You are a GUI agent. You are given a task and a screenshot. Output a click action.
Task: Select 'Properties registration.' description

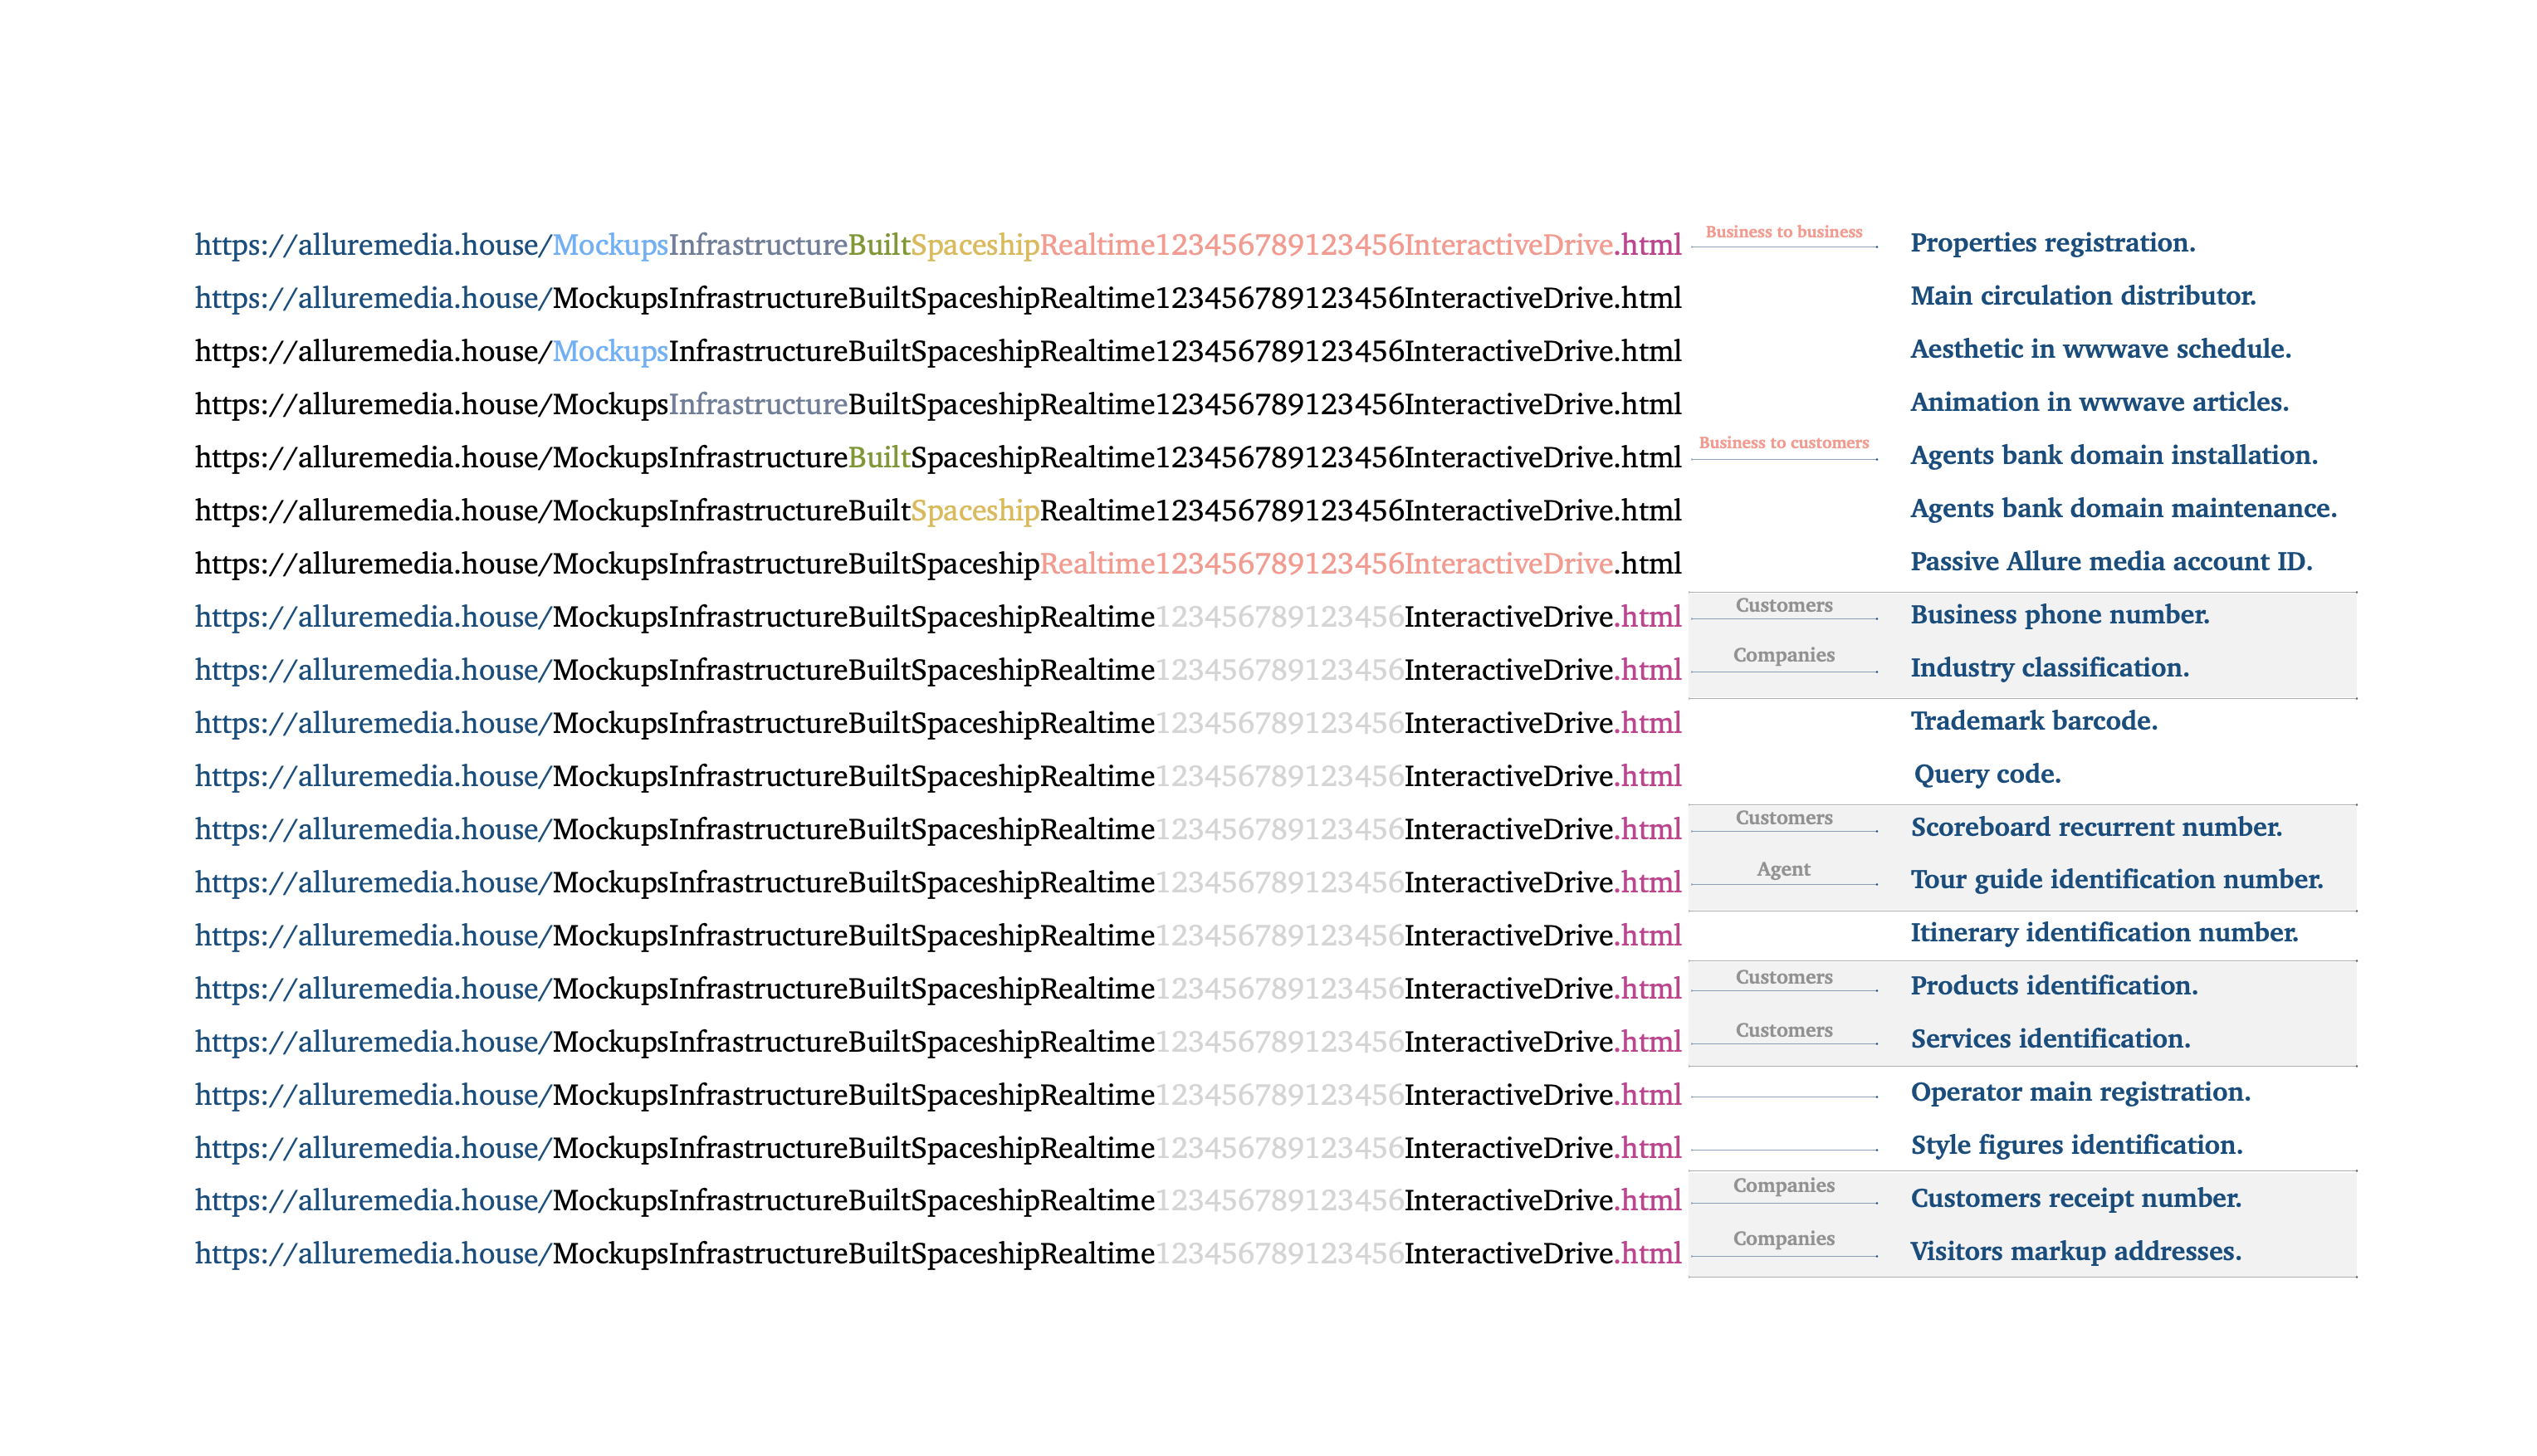pyautogui.click(x=2052, y=243)
